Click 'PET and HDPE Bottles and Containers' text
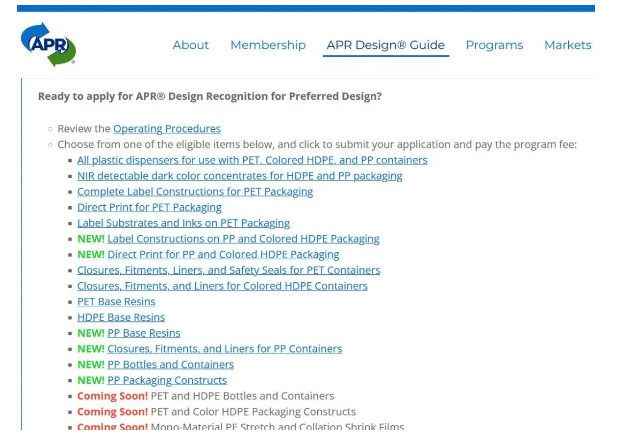Image resolution: width=633 pixels, height=439 pixels. (x=242, y=396)
